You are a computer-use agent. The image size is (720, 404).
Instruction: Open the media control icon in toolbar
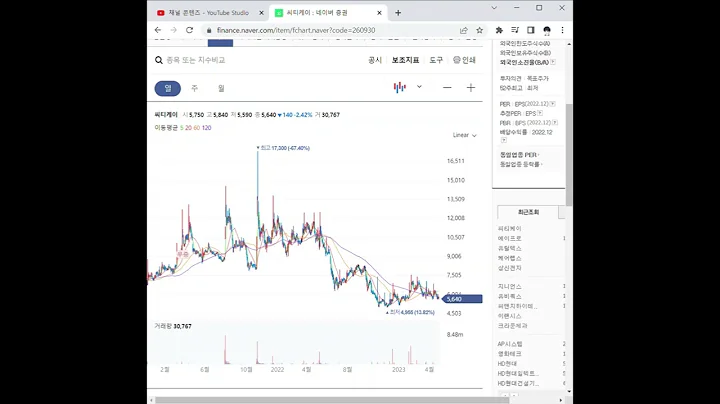tap(515, 30)
